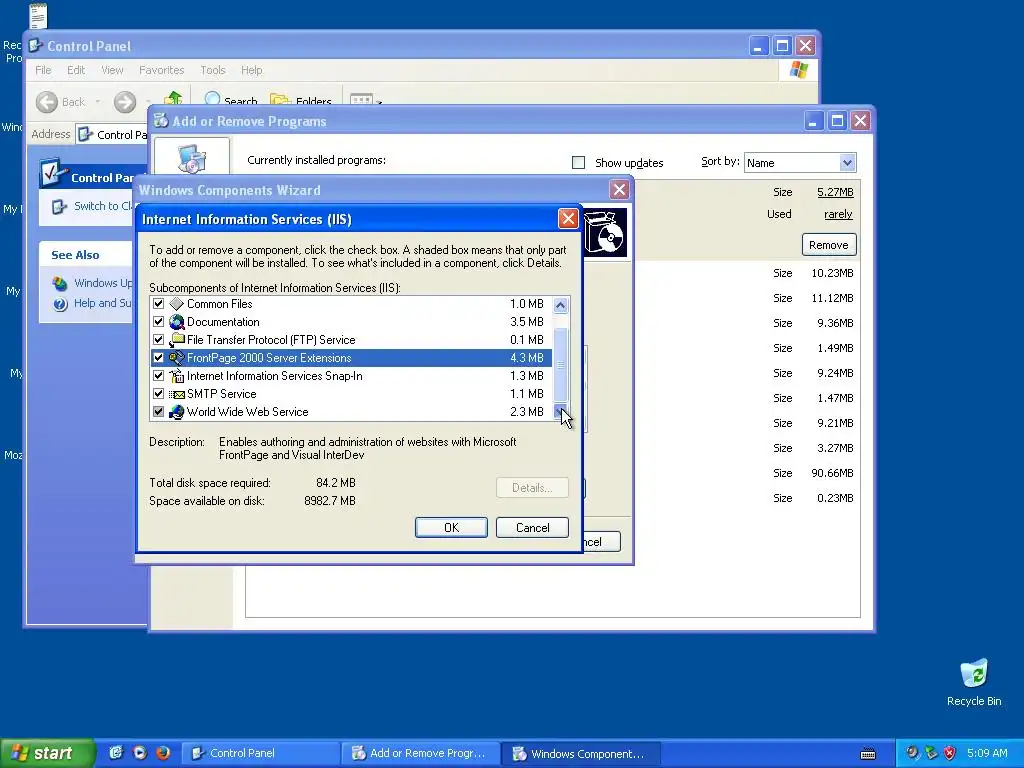Click the World Wide Web Service icon
This screenshot has height=768, width=1024.
[x=176, y=412]
